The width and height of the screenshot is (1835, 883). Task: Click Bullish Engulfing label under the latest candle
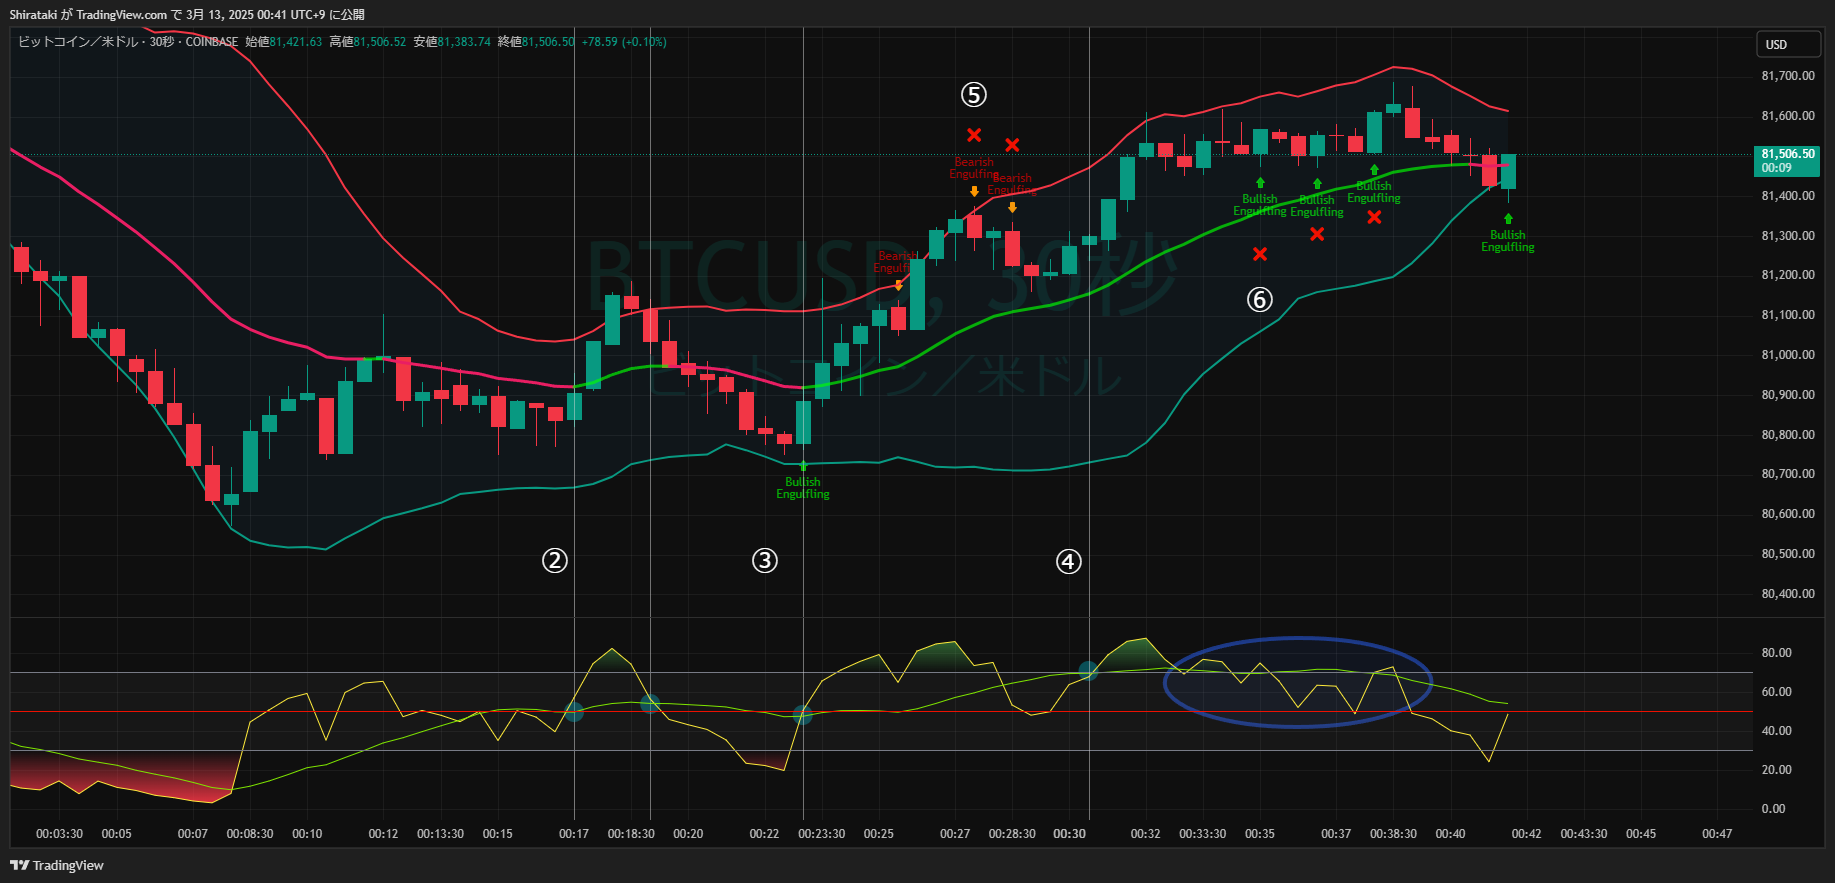(1508, 241)
